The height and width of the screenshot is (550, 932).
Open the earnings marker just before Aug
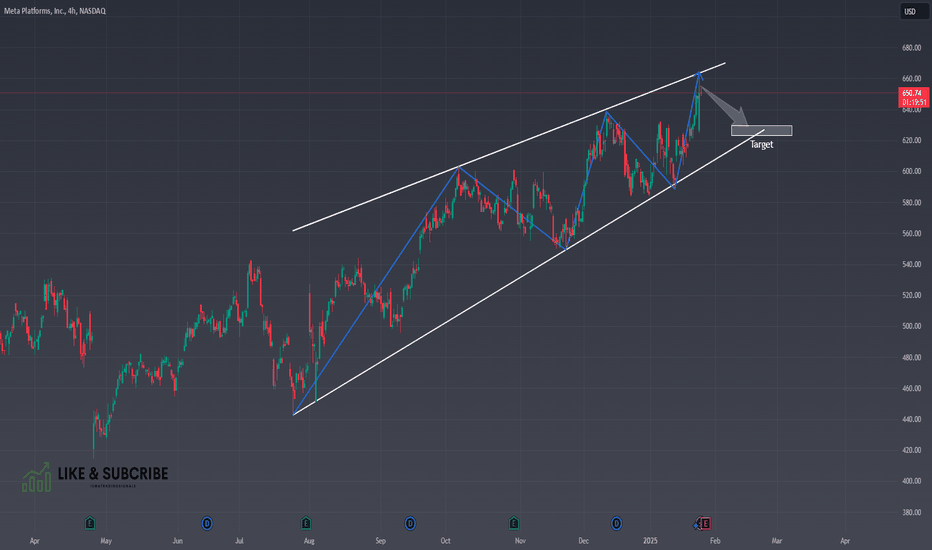tap(306, 523)
